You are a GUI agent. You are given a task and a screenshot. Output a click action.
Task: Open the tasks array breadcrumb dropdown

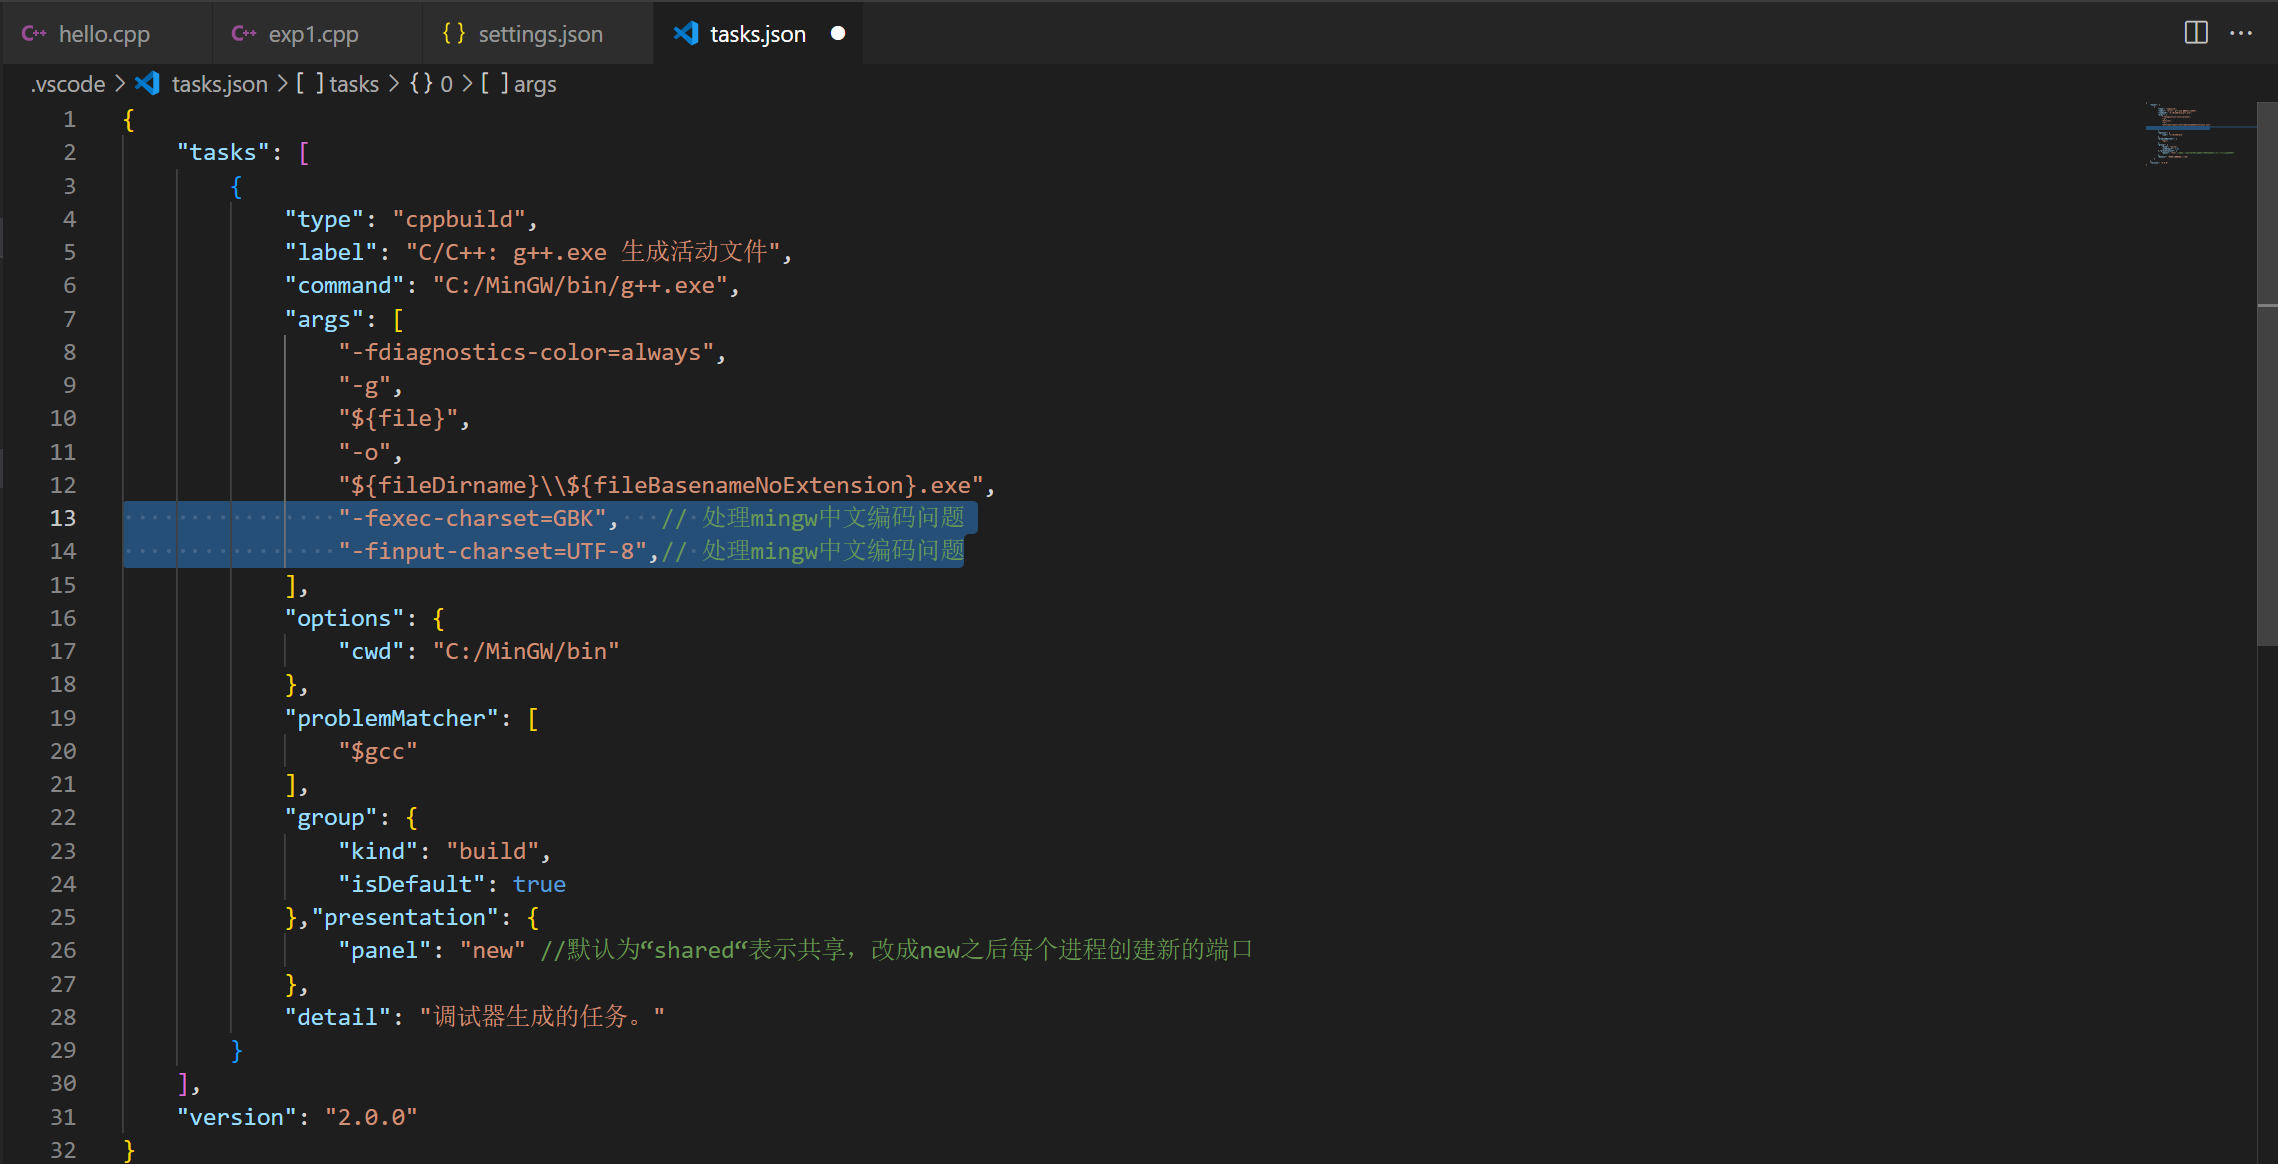point(353,84)
